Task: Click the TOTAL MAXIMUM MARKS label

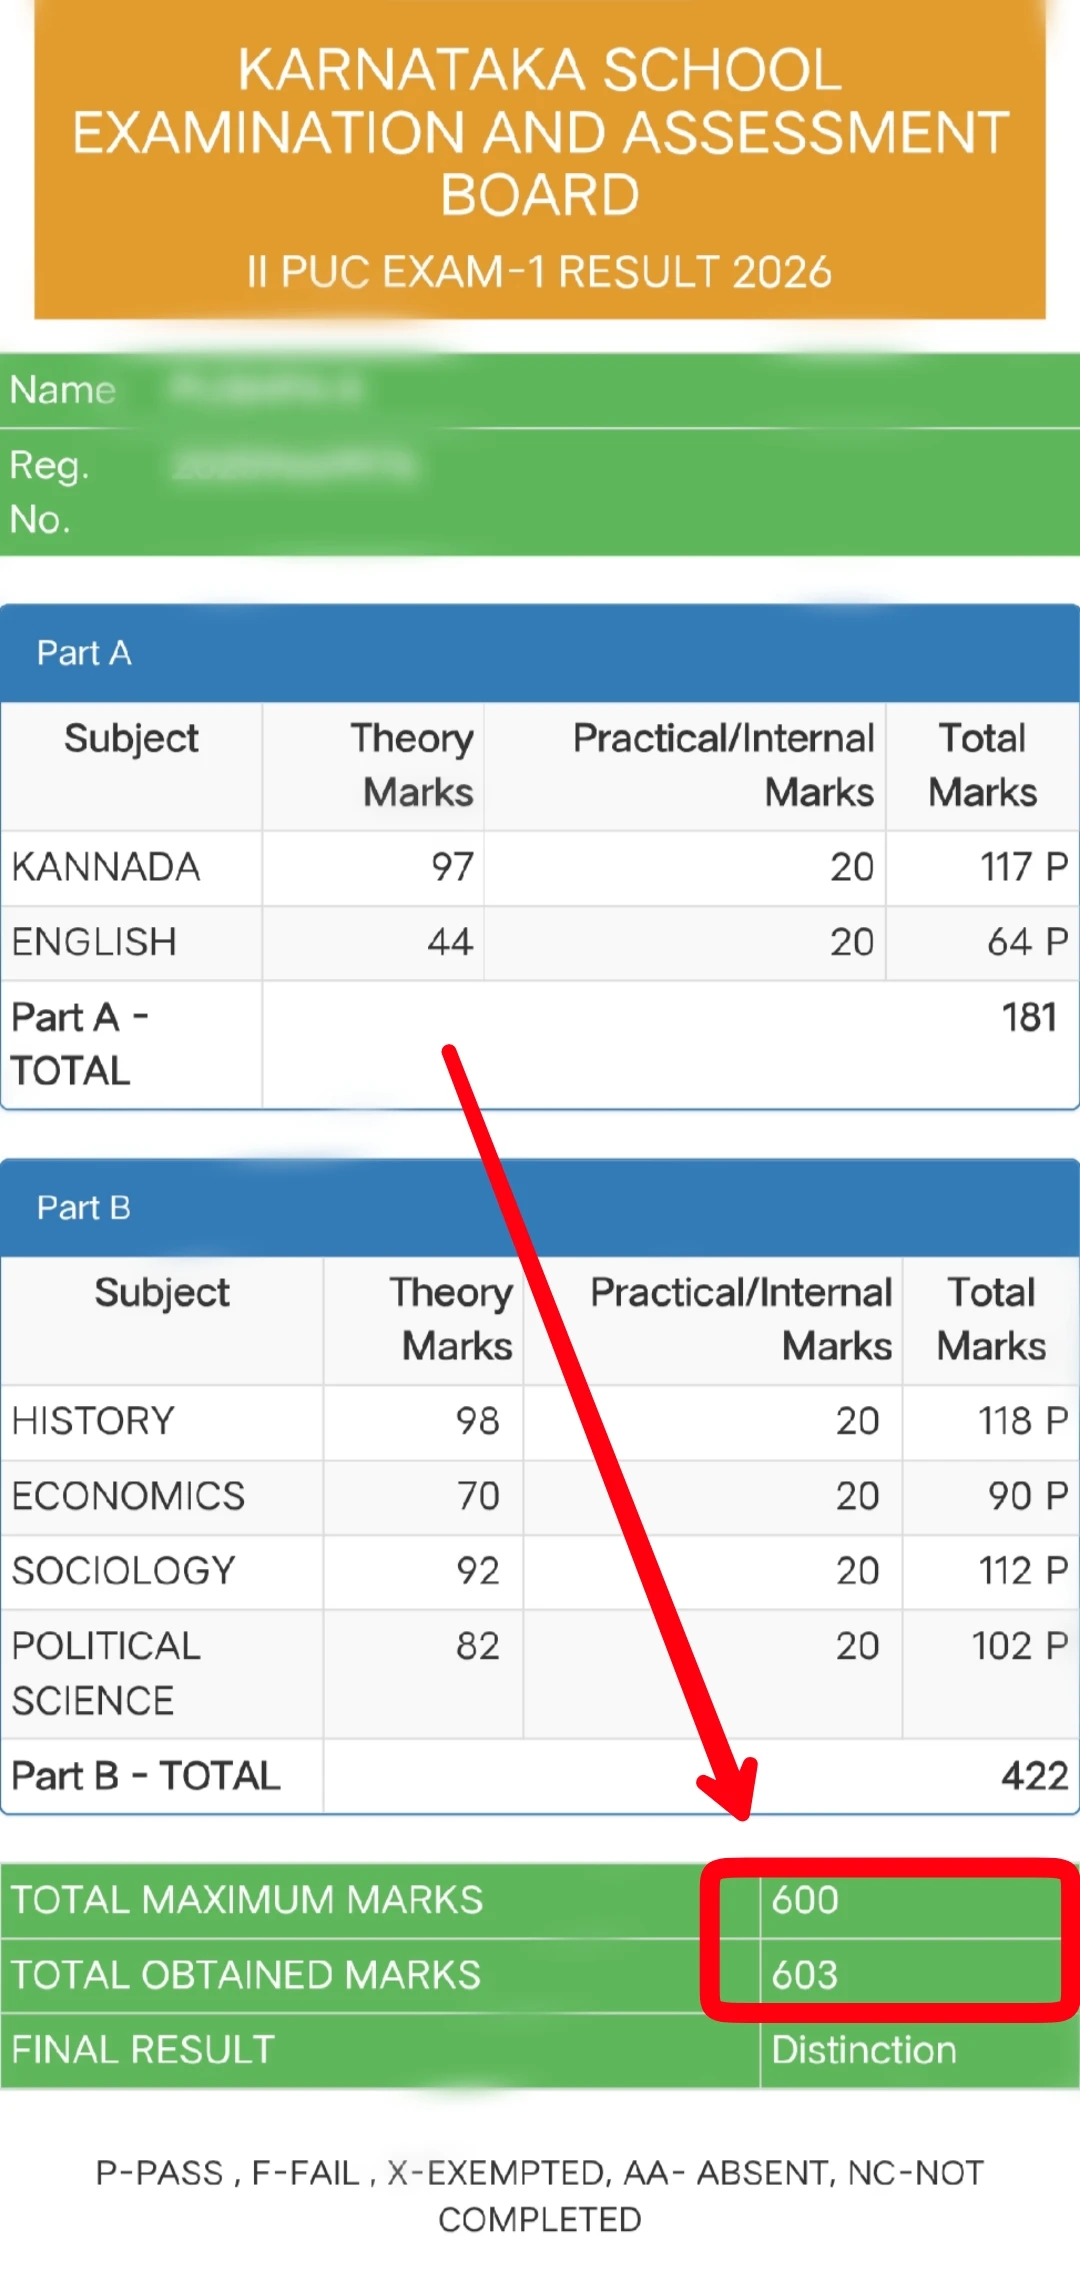Action: click(x=247, y=1900)
